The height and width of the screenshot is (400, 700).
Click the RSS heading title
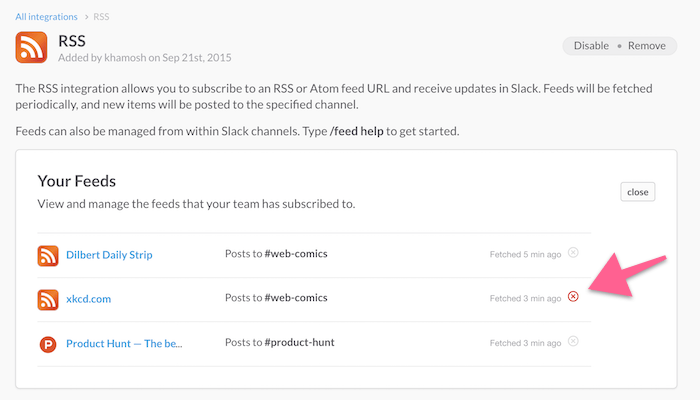tap(72, 41)
